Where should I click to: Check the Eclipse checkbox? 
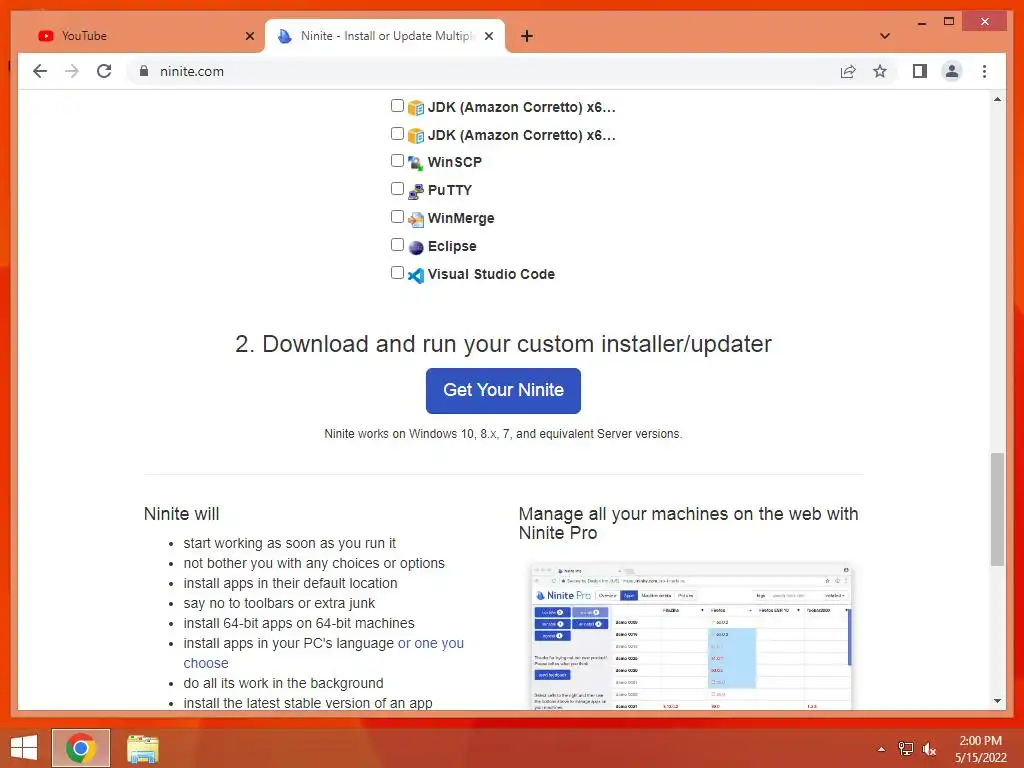point(397,245)
